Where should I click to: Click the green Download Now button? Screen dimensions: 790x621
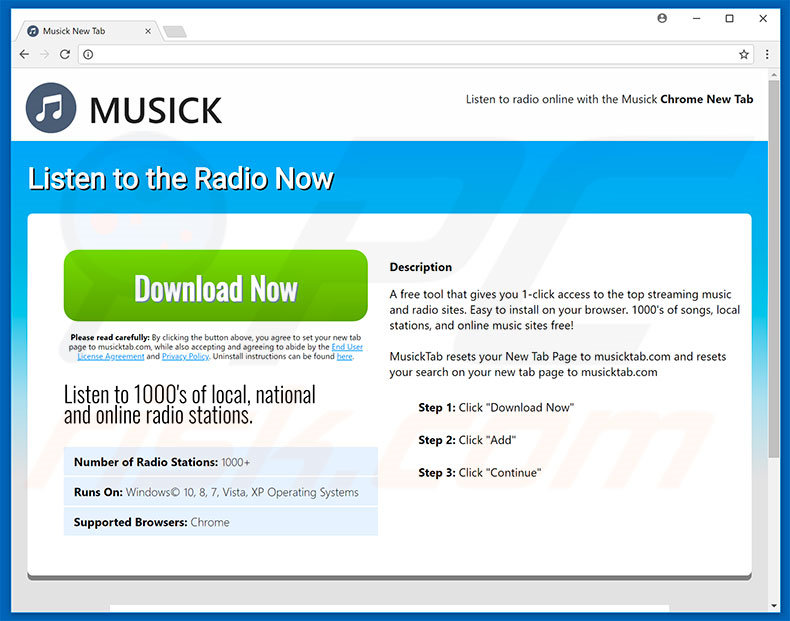216,286
